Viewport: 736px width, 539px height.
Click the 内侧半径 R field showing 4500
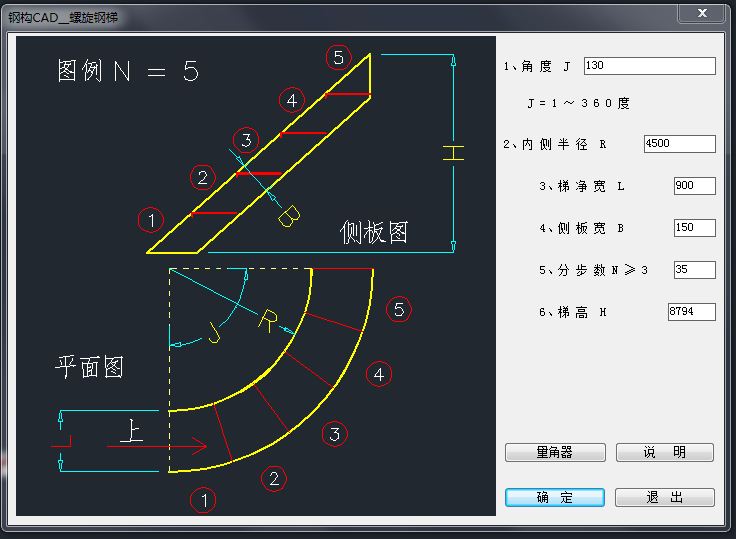(680, 144)
